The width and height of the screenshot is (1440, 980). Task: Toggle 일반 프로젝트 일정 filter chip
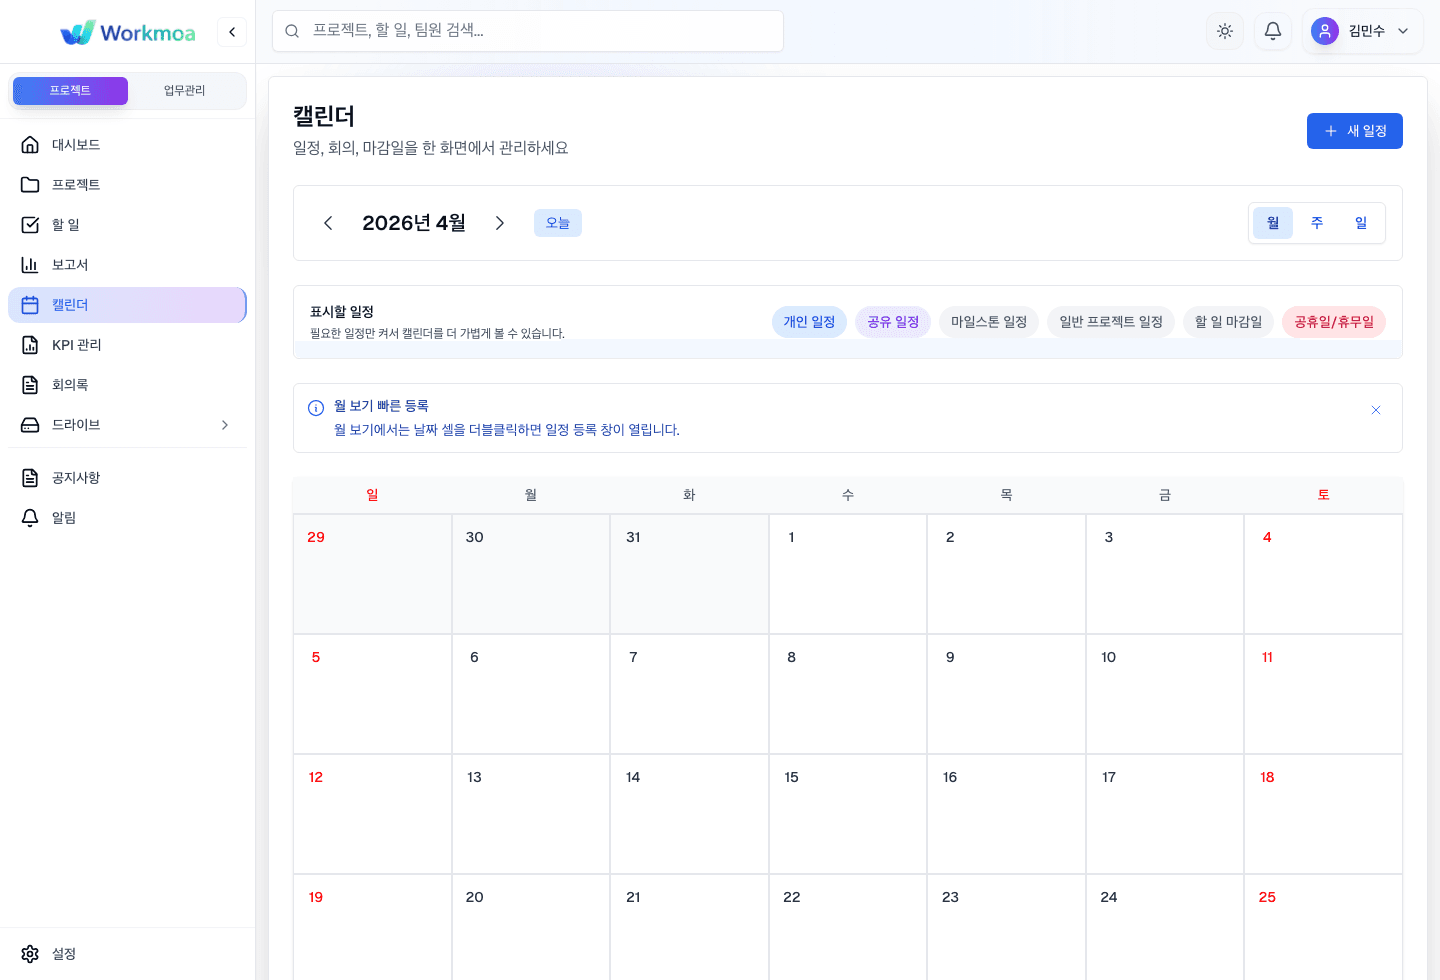(x=1111, y=322)
